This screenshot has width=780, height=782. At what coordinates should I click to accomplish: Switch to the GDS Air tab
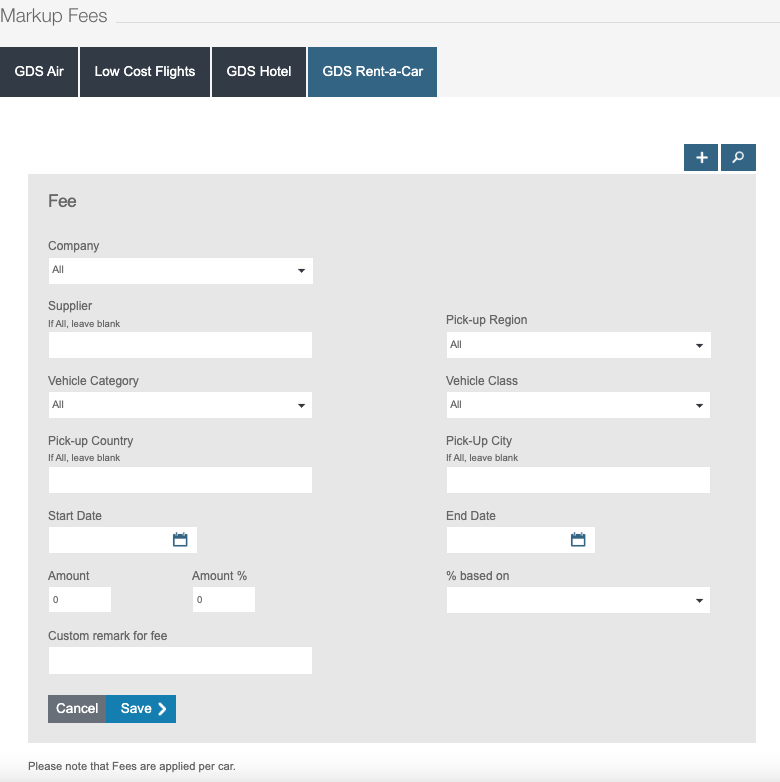(x=39, y=72)
